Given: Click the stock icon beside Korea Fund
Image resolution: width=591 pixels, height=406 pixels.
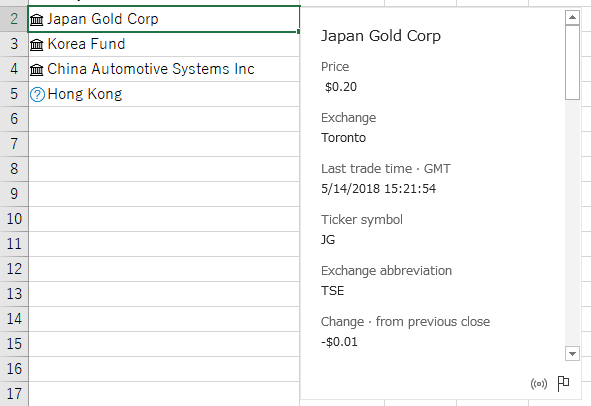Looking at the screenshot, I should point(37,44).
